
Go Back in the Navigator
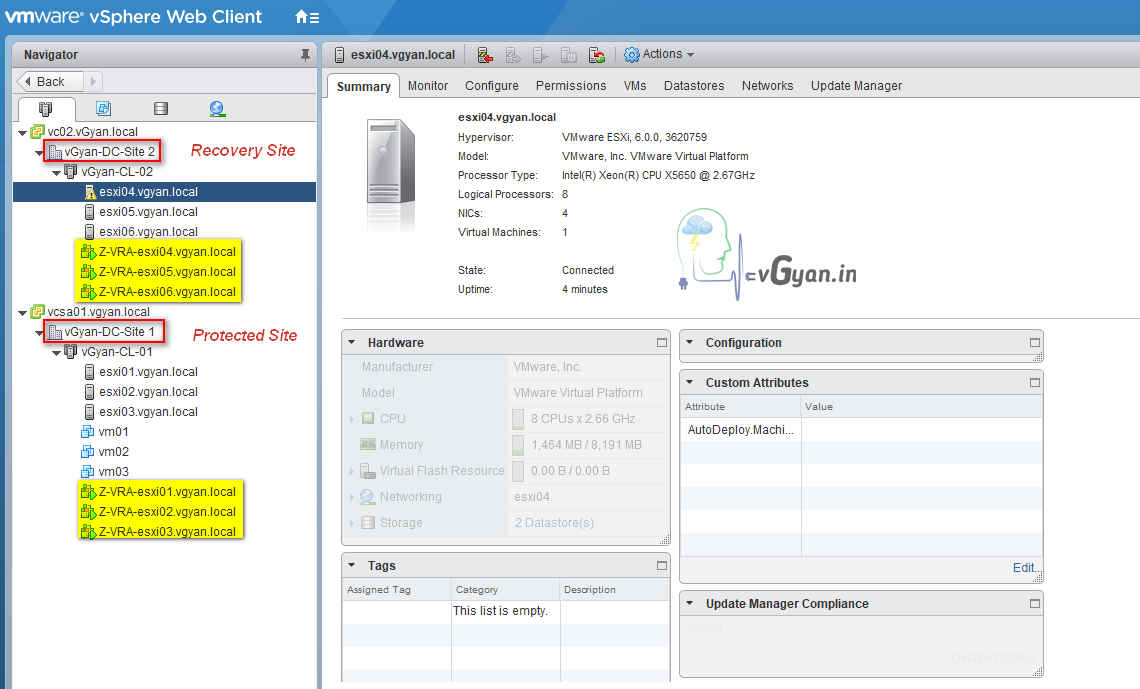pyautogui.click(x=49, y=81)
